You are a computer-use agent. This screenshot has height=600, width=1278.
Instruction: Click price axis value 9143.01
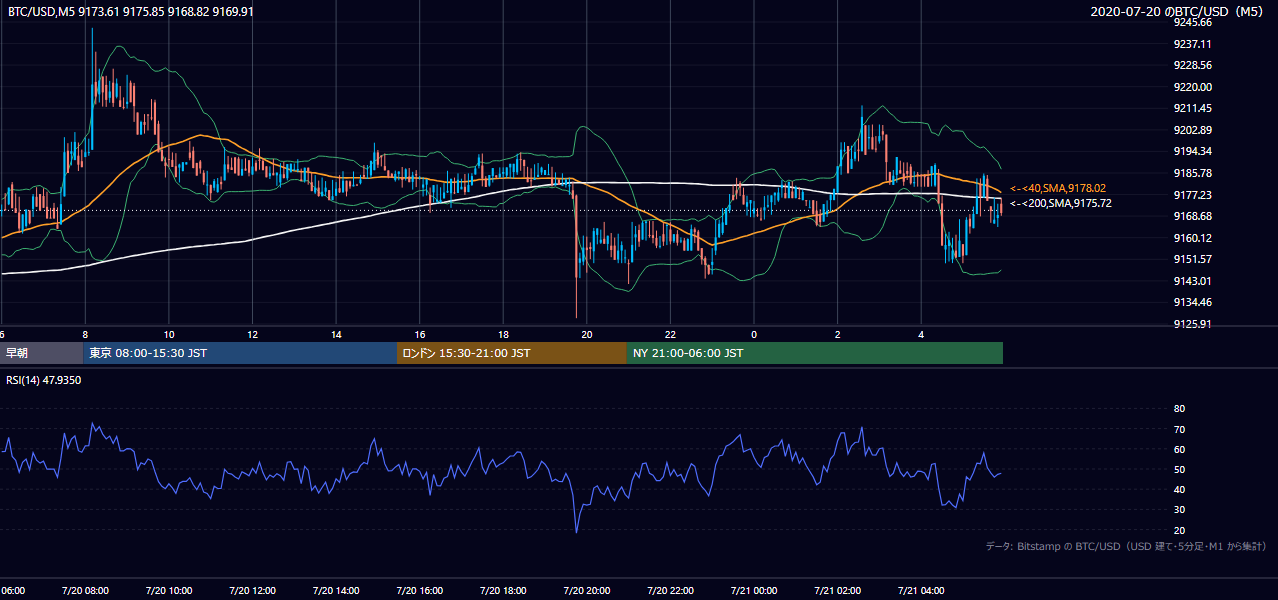(1193, 281)
